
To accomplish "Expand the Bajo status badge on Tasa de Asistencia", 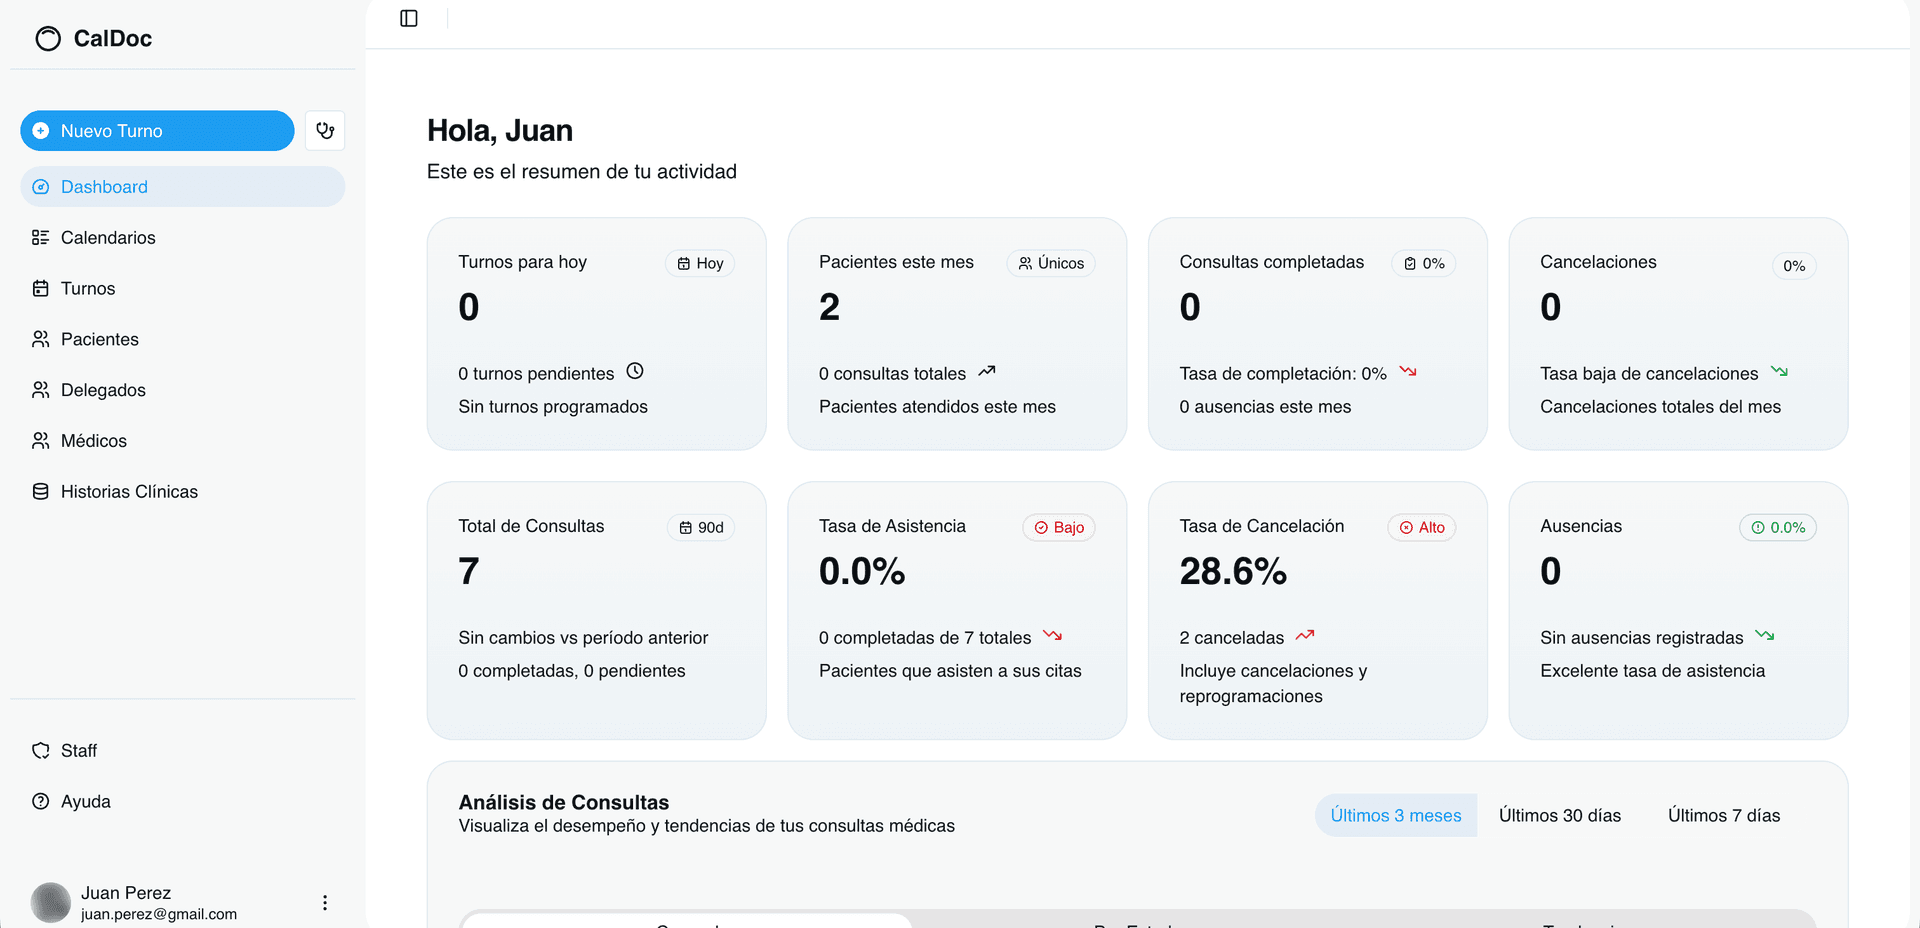I will point(1058,527).
